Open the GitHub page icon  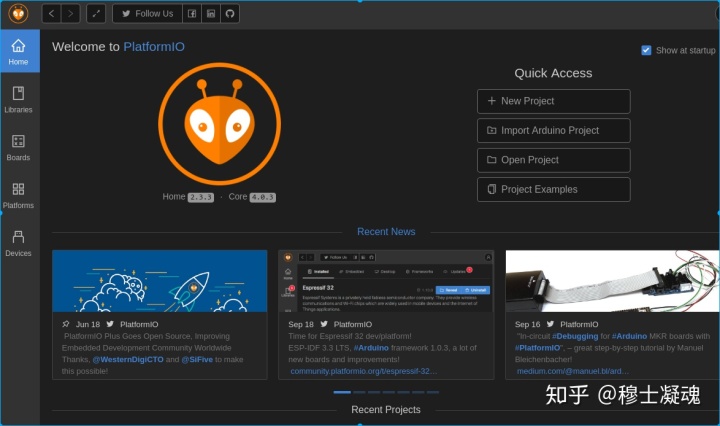(x=230, y=13)
